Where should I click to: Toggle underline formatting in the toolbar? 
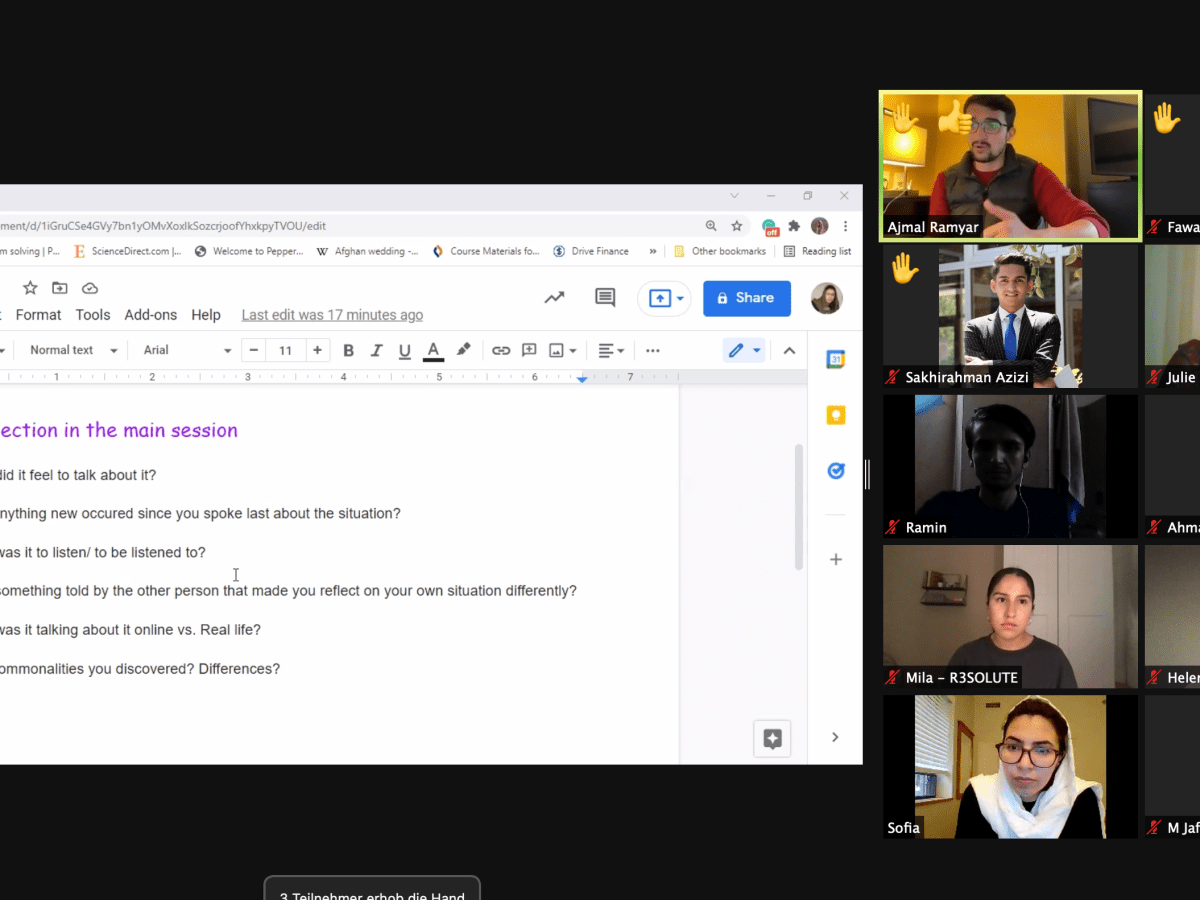[404, 350]
